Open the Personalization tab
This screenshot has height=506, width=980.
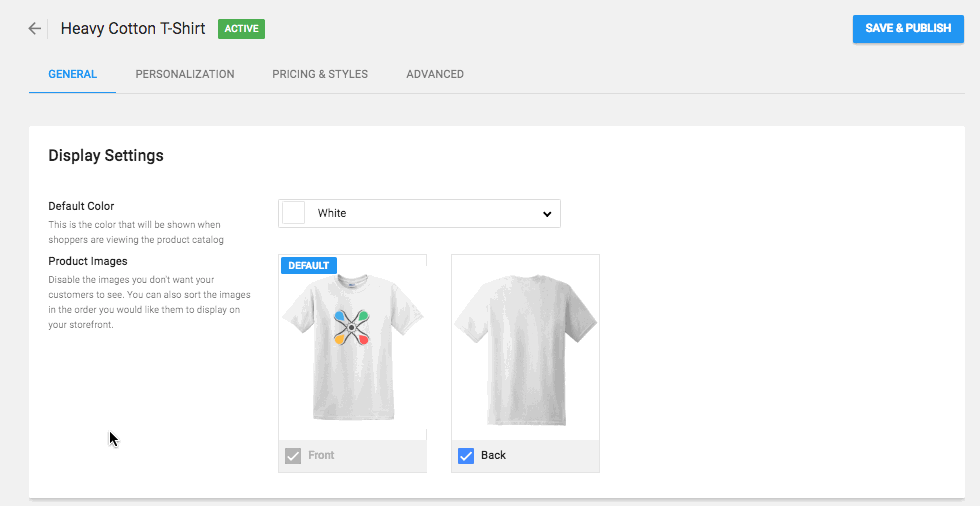(185, 74)
